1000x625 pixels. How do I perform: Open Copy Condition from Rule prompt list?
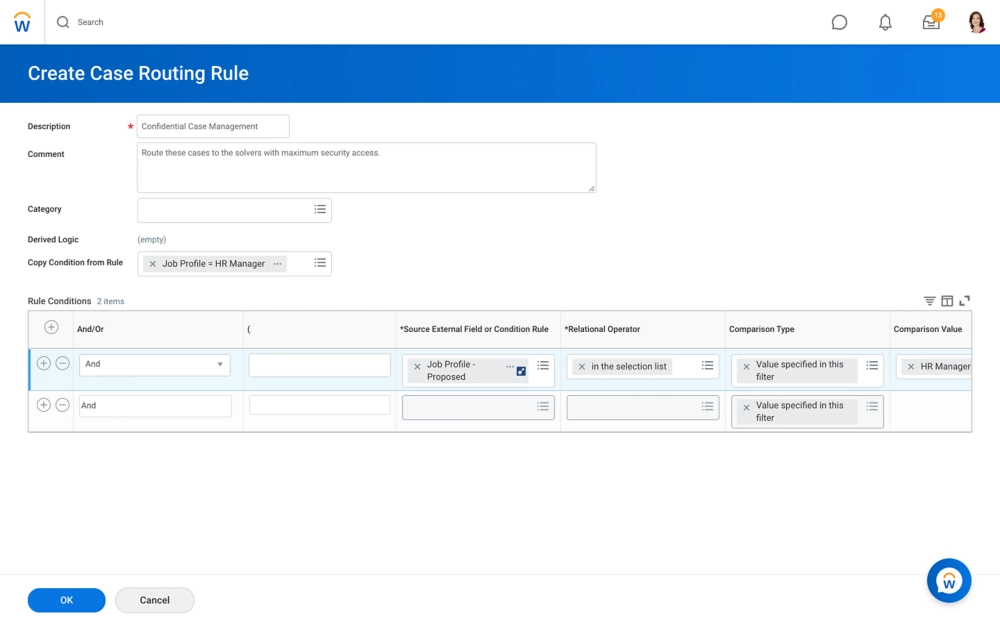tap(320, 263)
